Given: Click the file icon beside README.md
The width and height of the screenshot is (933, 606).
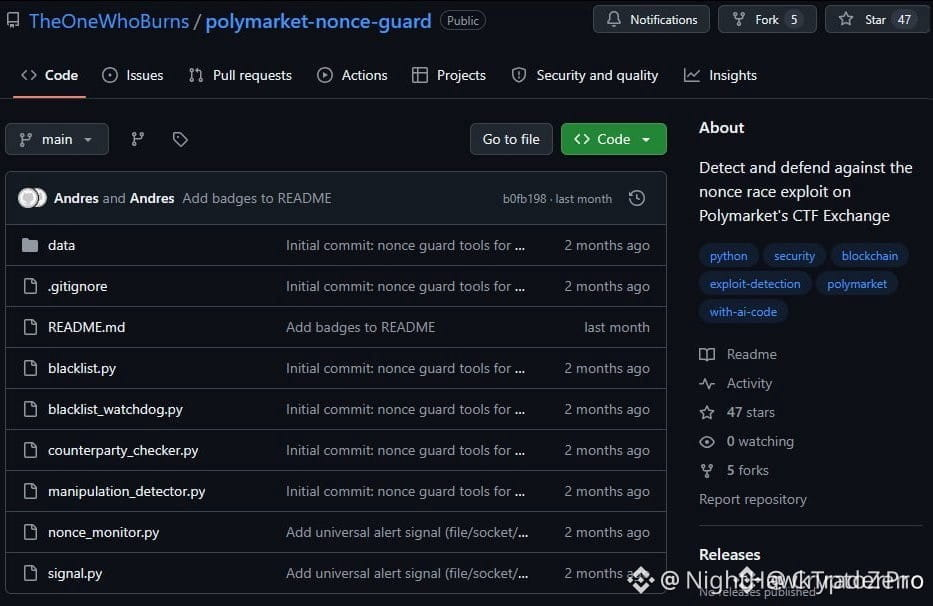Looking at the screenshot, I should click(30, 327).
